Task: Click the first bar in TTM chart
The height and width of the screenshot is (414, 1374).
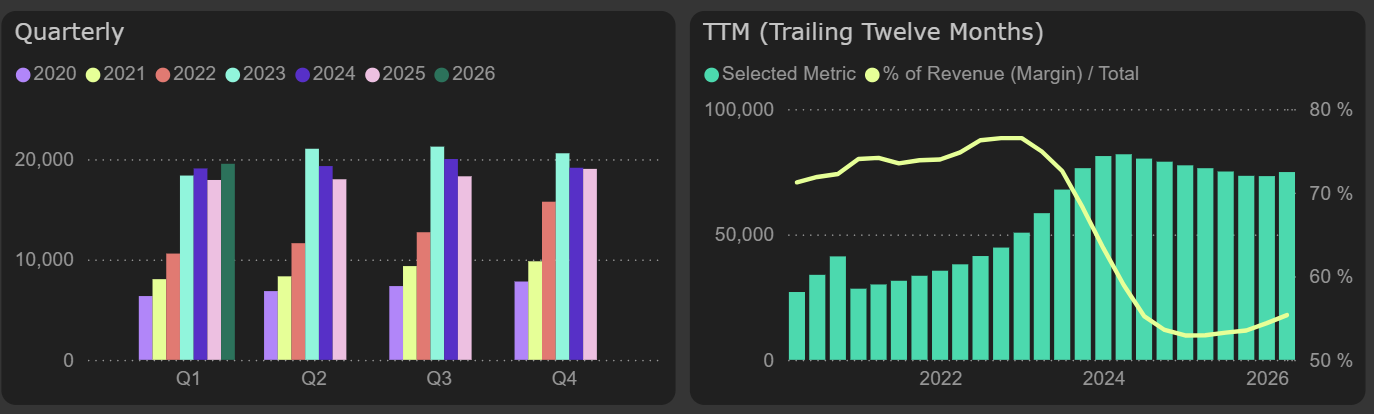Action: coord(797,325)
